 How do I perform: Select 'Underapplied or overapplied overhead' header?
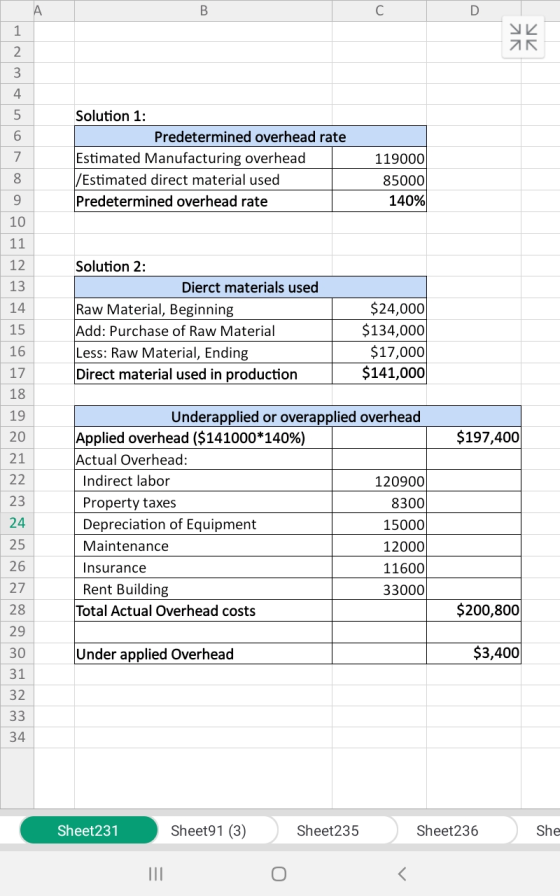(x=298, y=417)
